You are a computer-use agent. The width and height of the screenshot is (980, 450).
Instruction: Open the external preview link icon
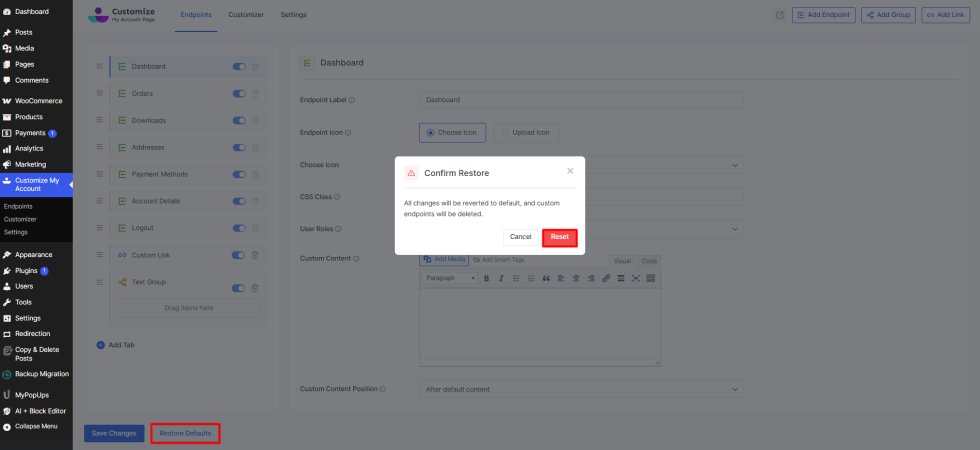(x=779, y=15)
